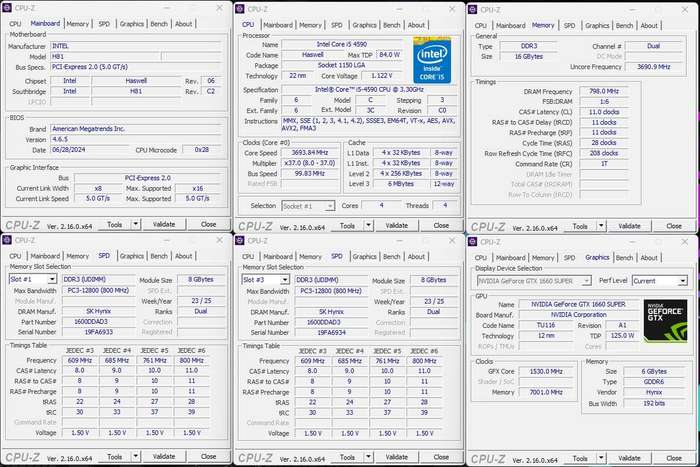Select the TDP '125.0 W' value

tap(622, 335)
